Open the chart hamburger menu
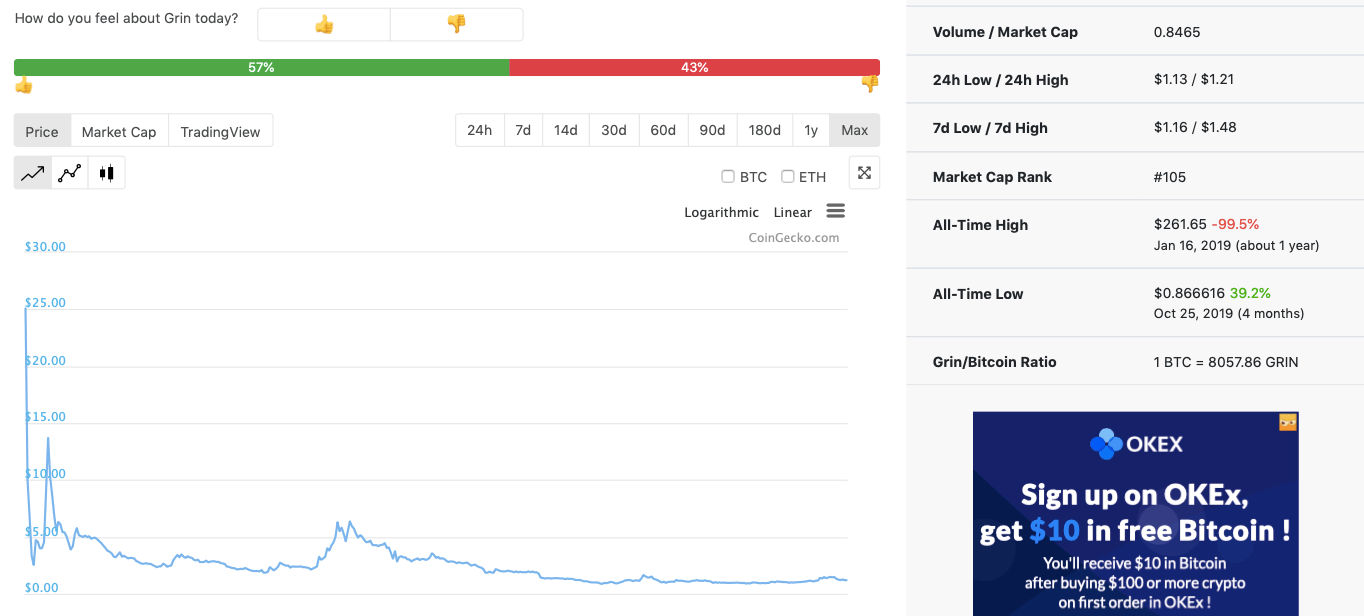 (x=836, y=211)
